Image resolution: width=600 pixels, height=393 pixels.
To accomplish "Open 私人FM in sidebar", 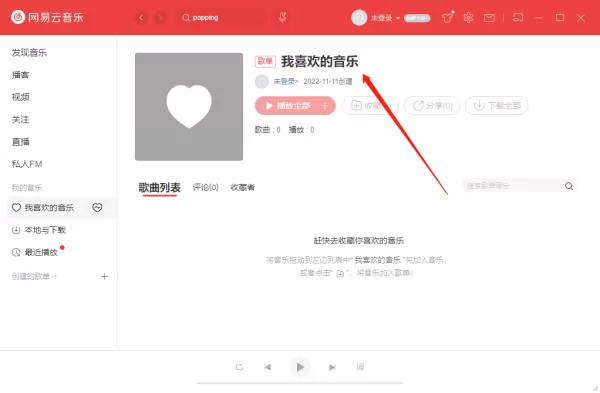I will click(27, 164).
